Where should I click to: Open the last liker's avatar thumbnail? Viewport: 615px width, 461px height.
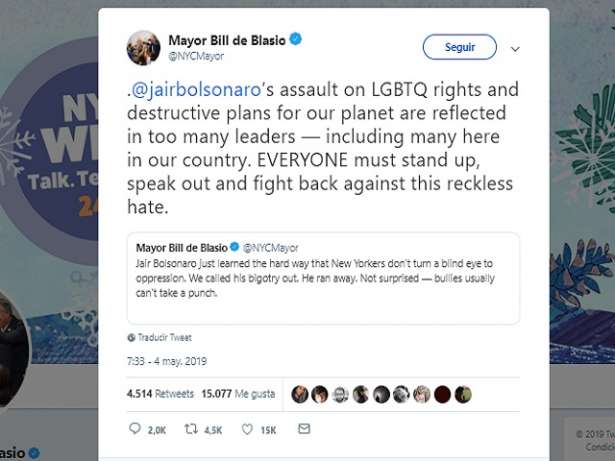pos(463,394)
